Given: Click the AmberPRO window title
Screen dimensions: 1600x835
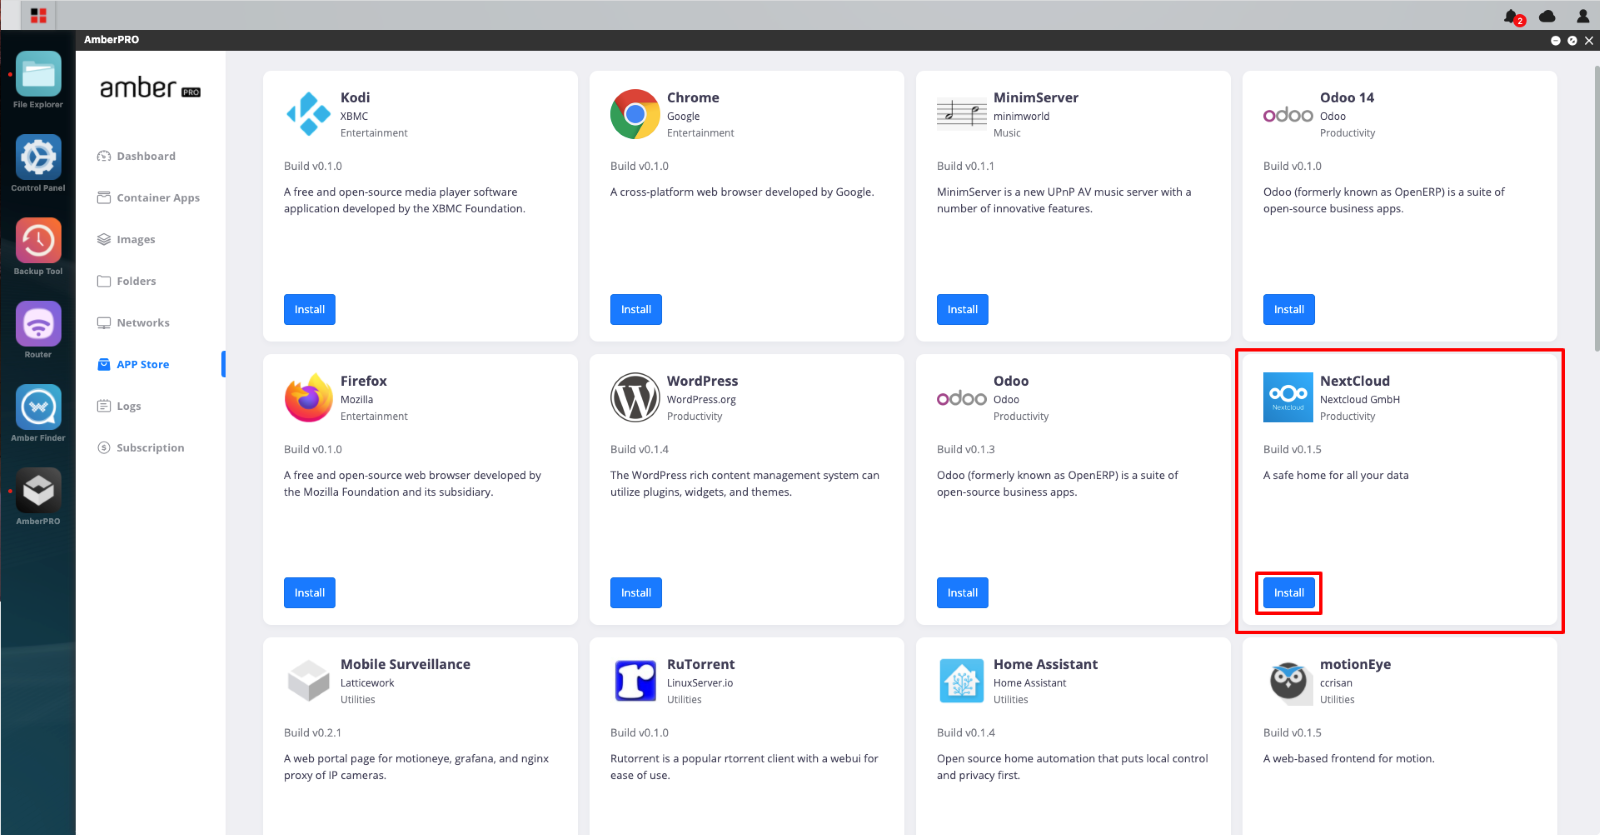Looking at the screenshot, I should point(111,40).
